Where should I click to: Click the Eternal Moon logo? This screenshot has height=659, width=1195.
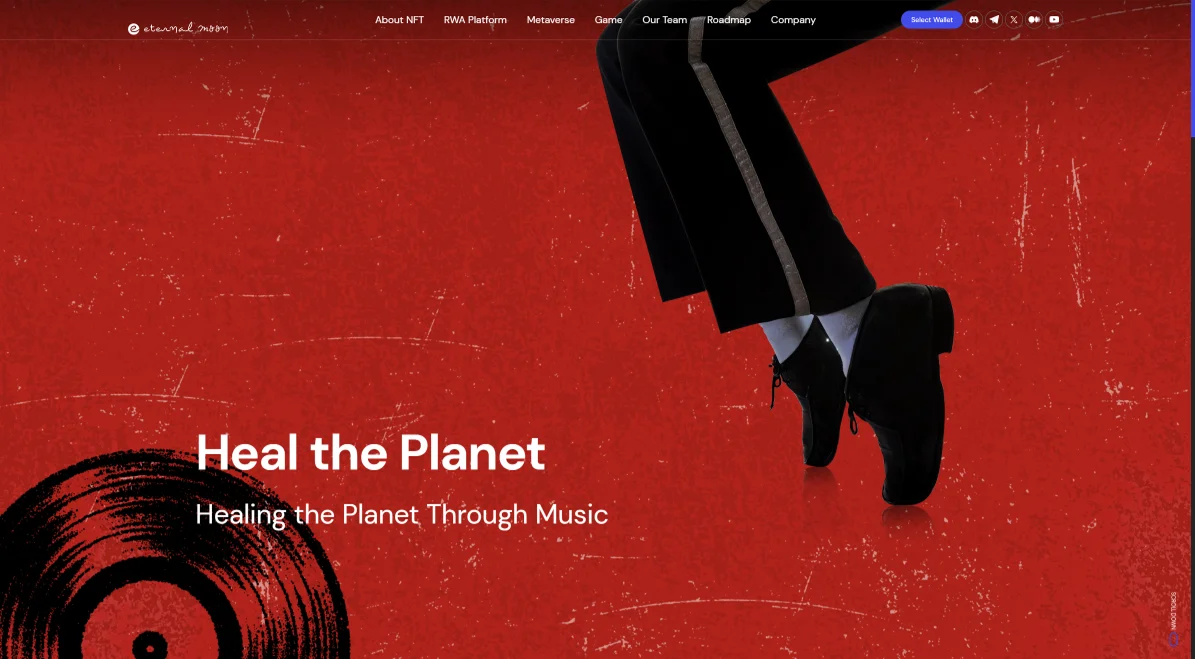pyautogui.click(x=178, y=28)
